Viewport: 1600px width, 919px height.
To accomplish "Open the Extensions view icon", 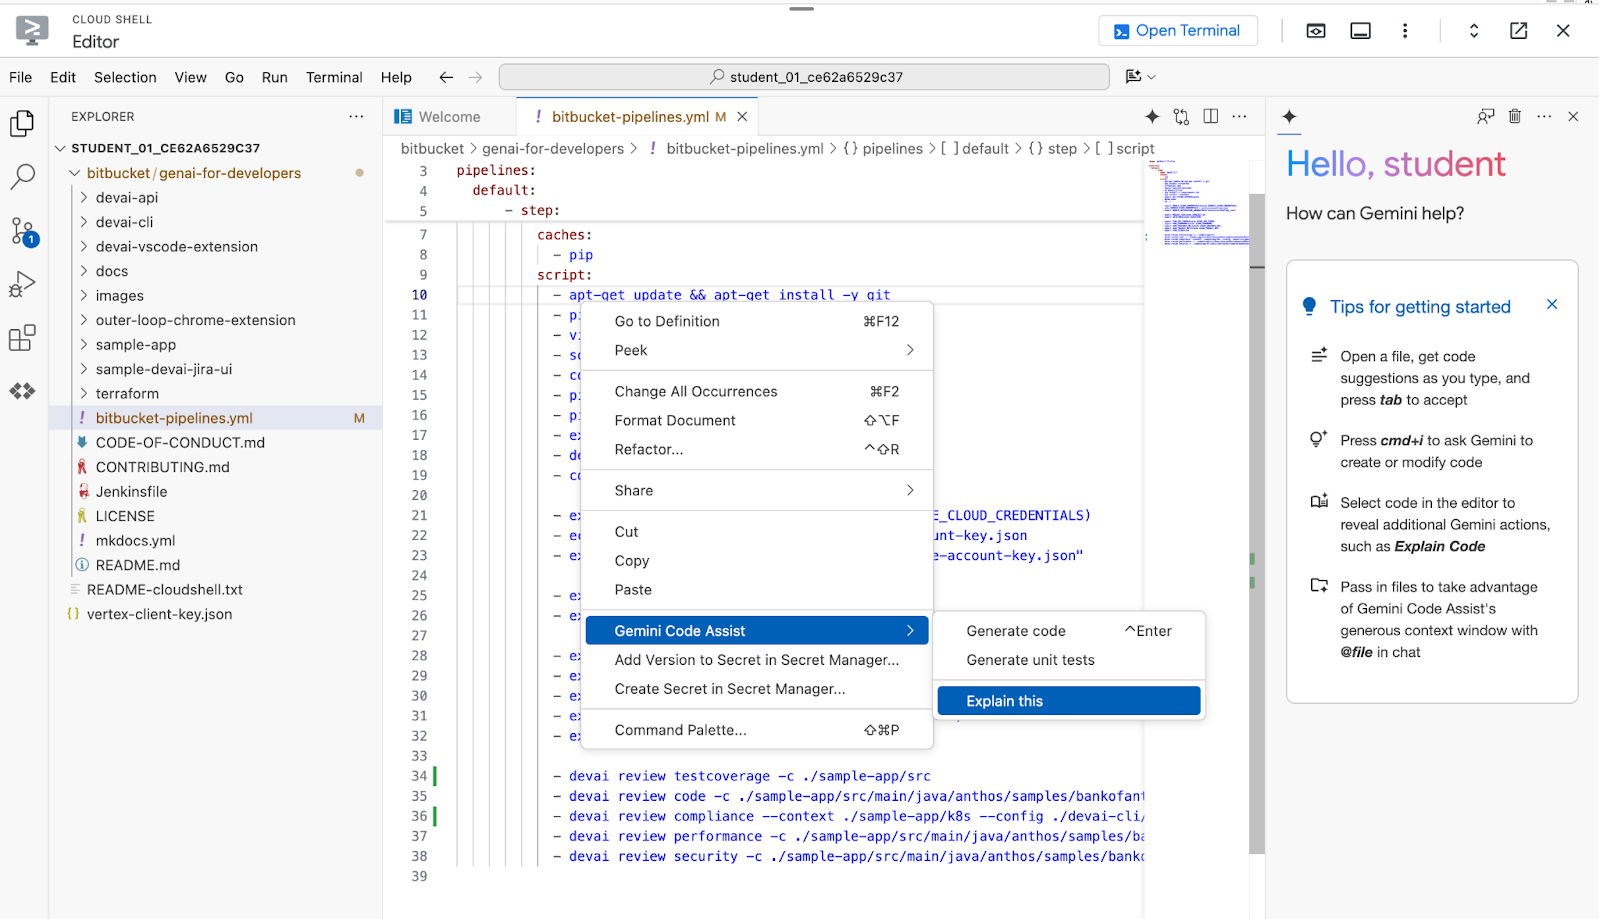I will click(x=23, y=338).
